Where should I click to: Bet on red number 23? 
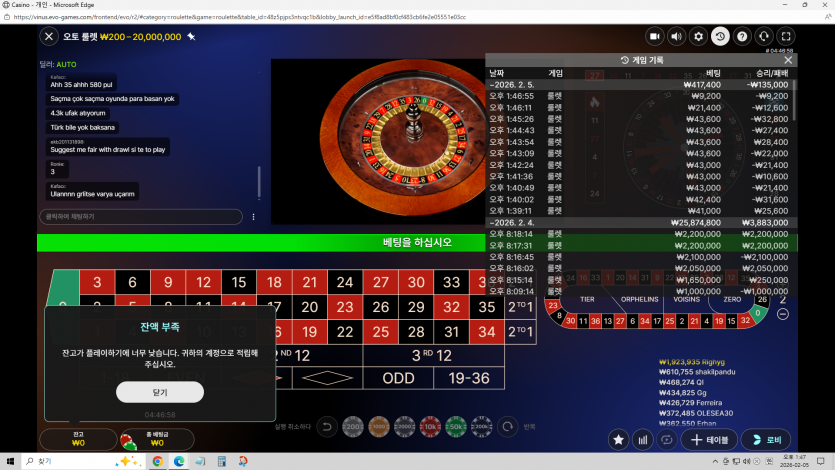345,307
